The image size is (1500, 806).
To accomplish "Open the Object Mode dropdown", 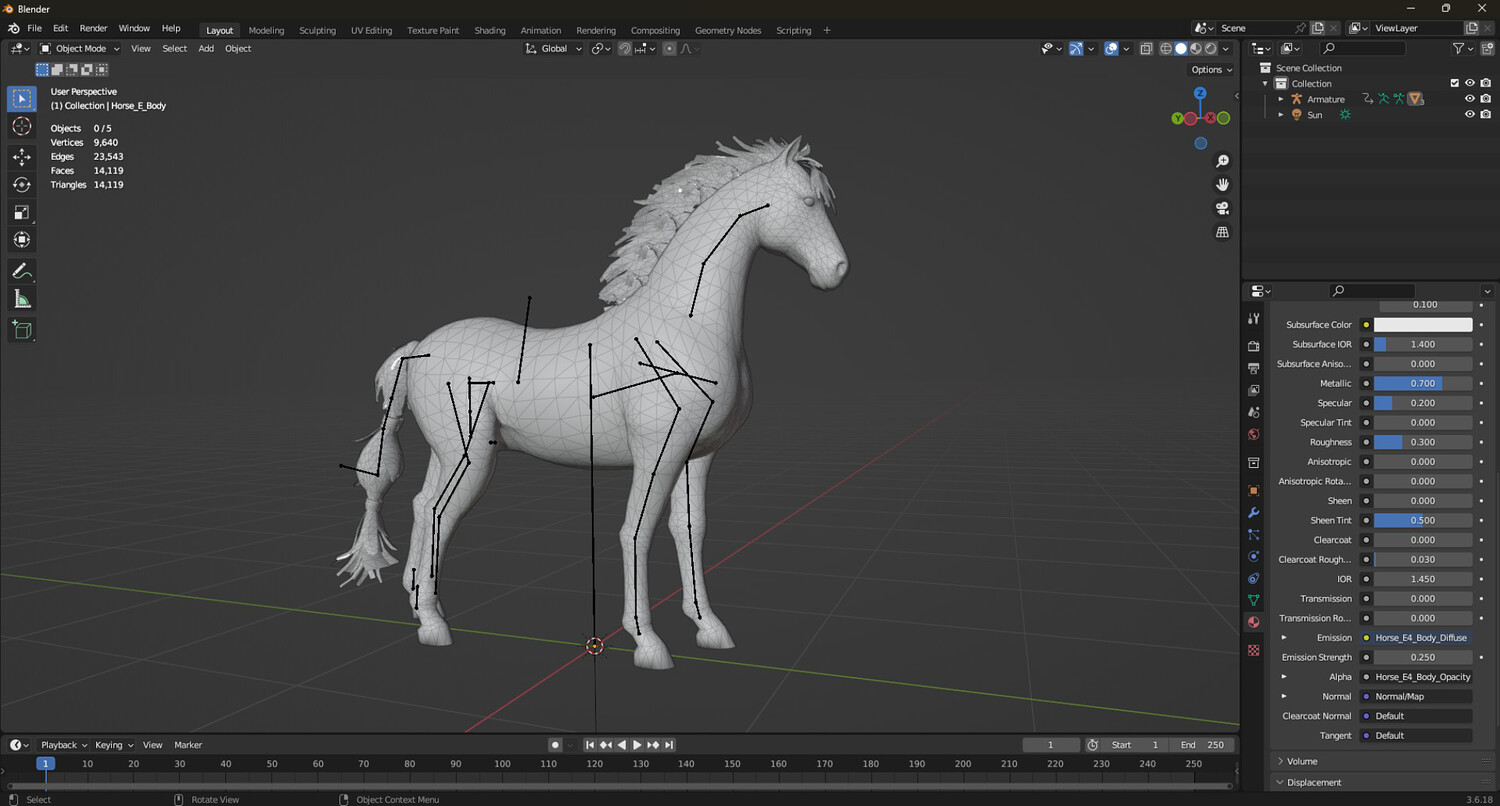I will tap(80, 48).
